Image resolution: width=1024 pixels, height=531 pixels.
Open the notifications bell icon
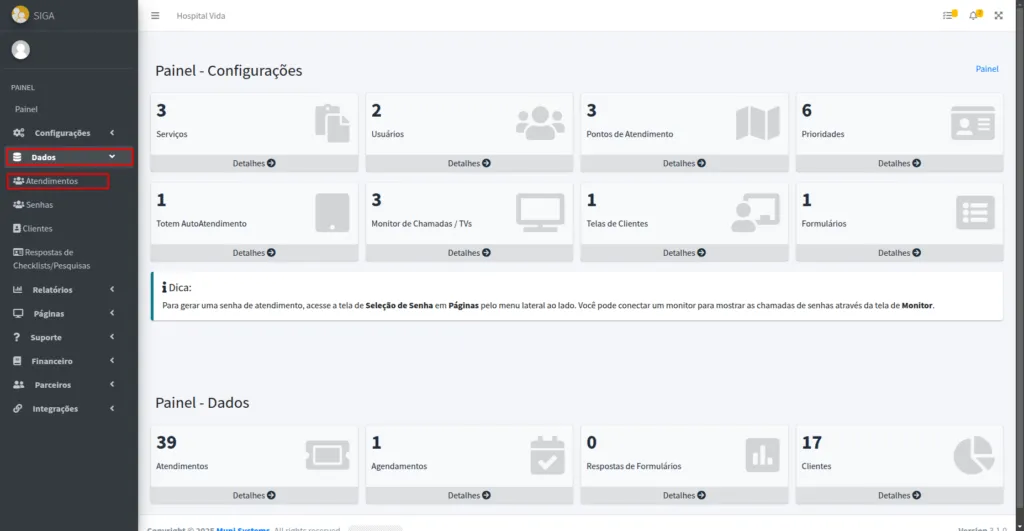[x=974, y=16]
